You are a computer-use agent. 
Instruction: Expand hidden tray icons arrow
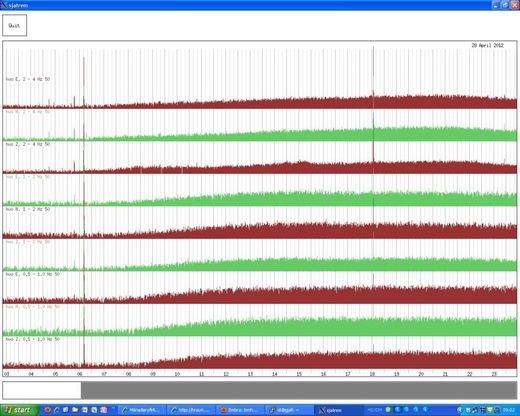pos(460,410)
